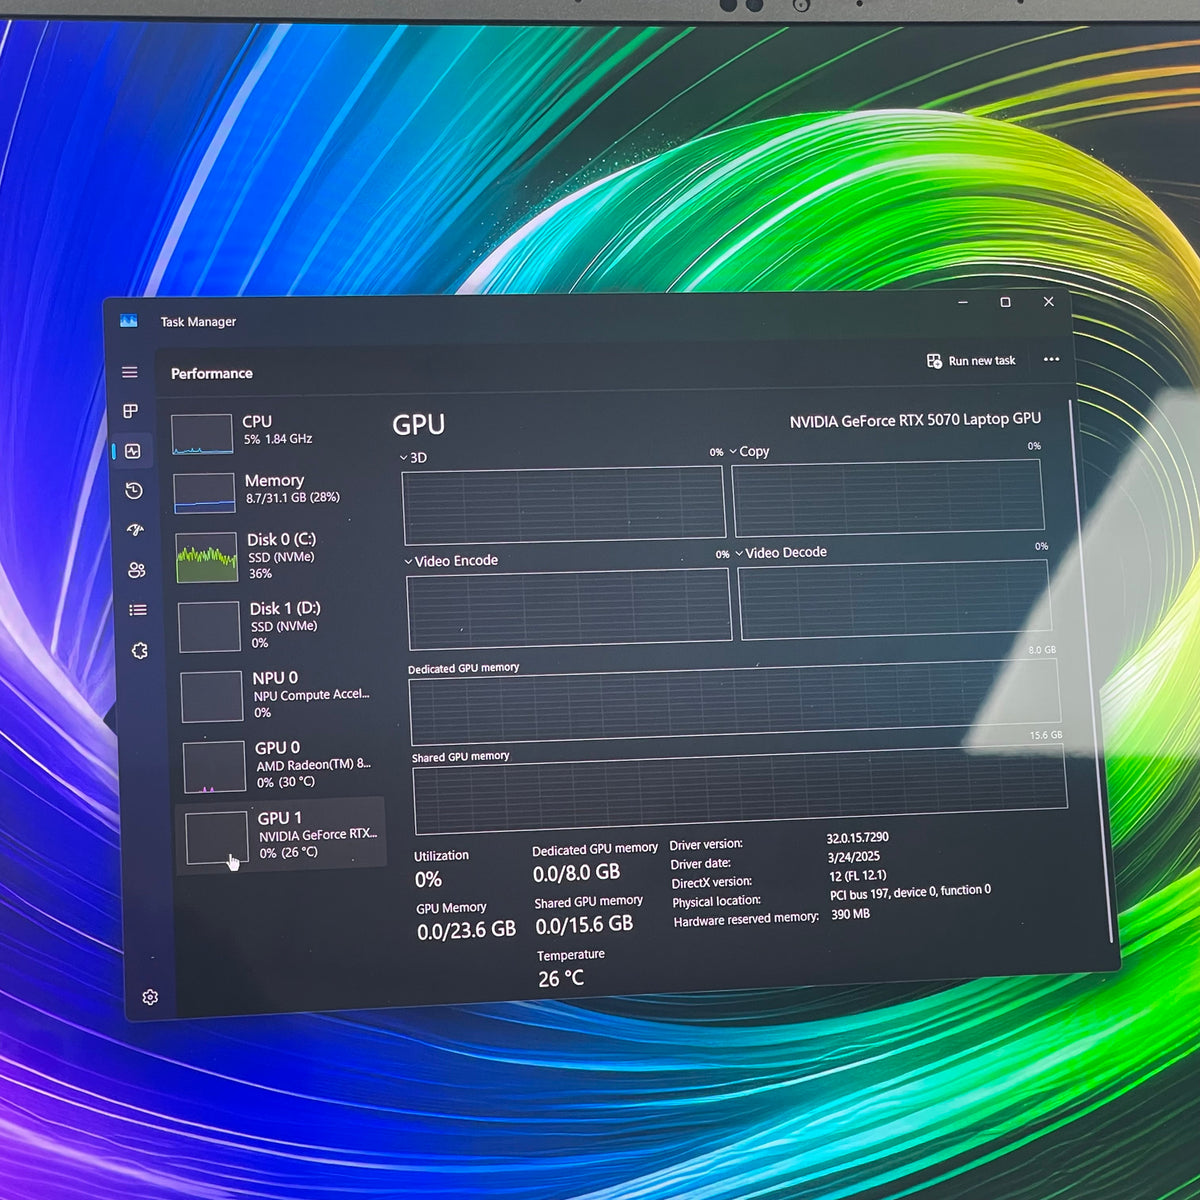This screenshot has height=1200, width=1200.
Task: Click driver date 3/24/2025 value
Action: coord(853,857)
